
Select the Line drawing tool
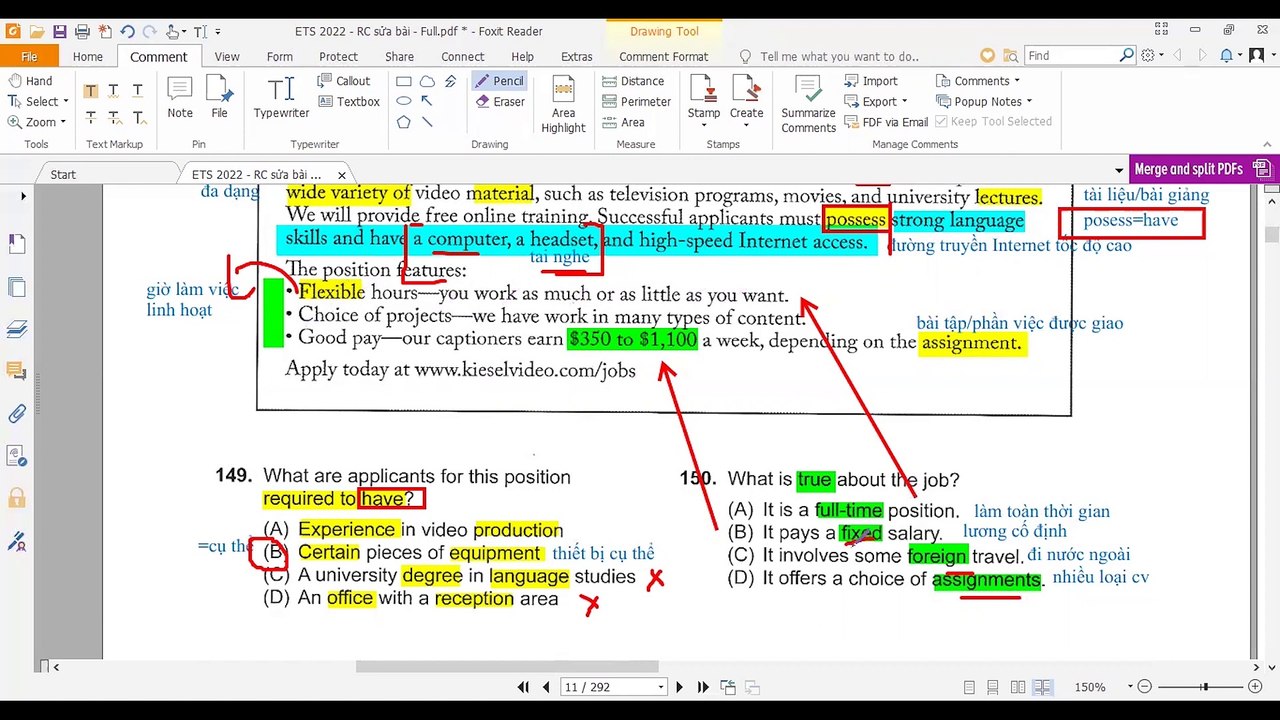[427, 122]
